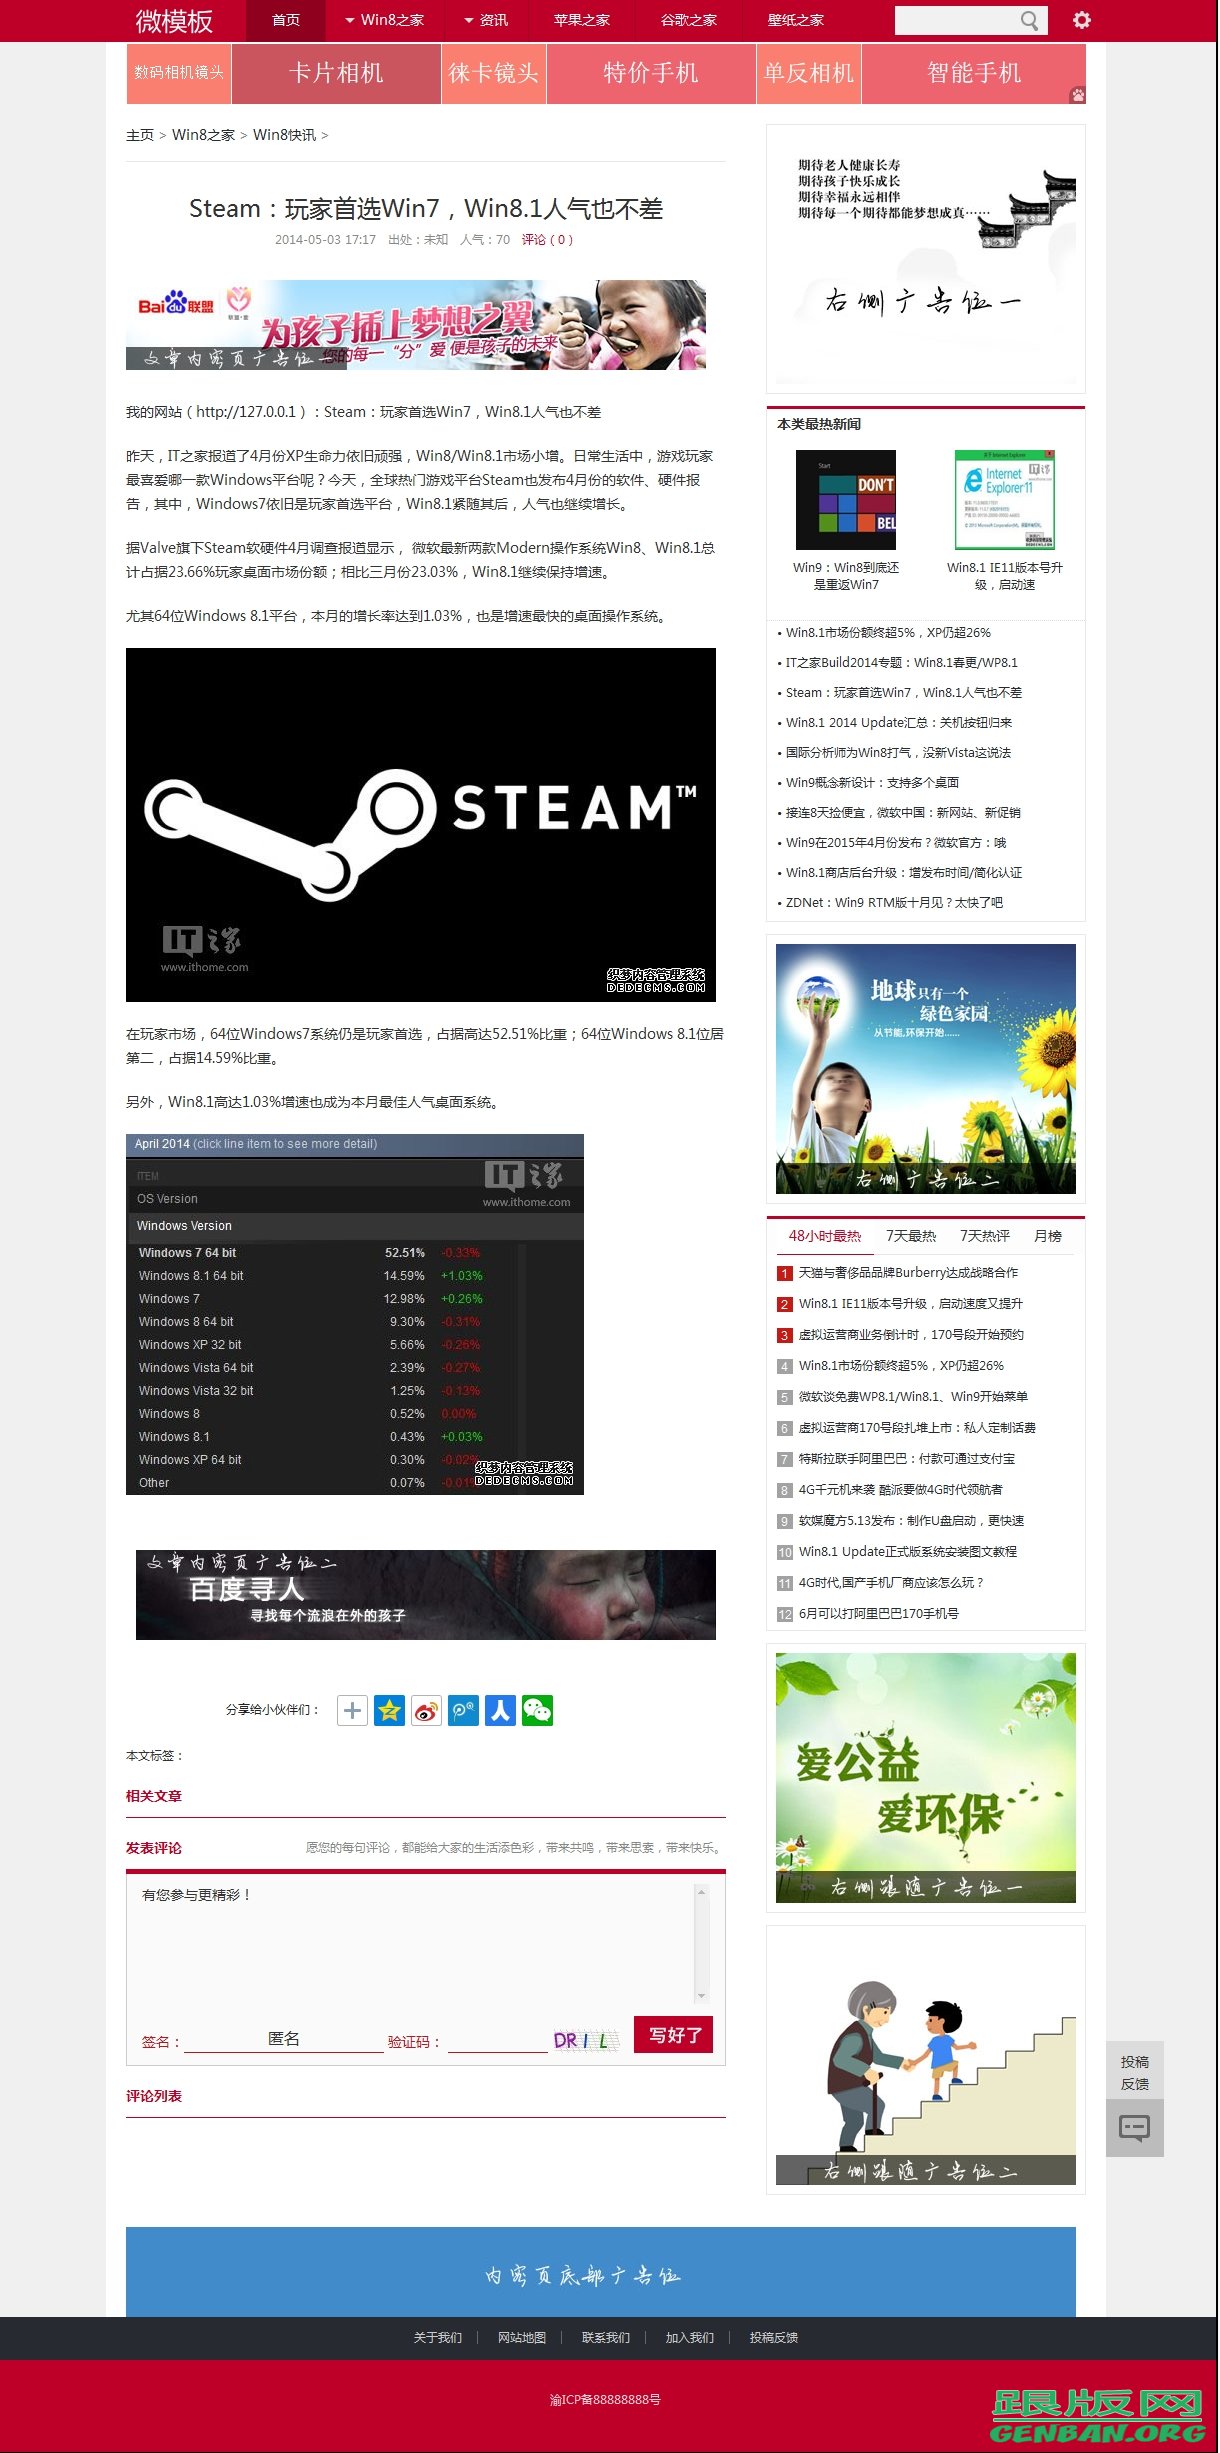Screen dimensions: 1220x2453
Task: Expand the Win8之家 nav dropdown
Action: [384, 20]
